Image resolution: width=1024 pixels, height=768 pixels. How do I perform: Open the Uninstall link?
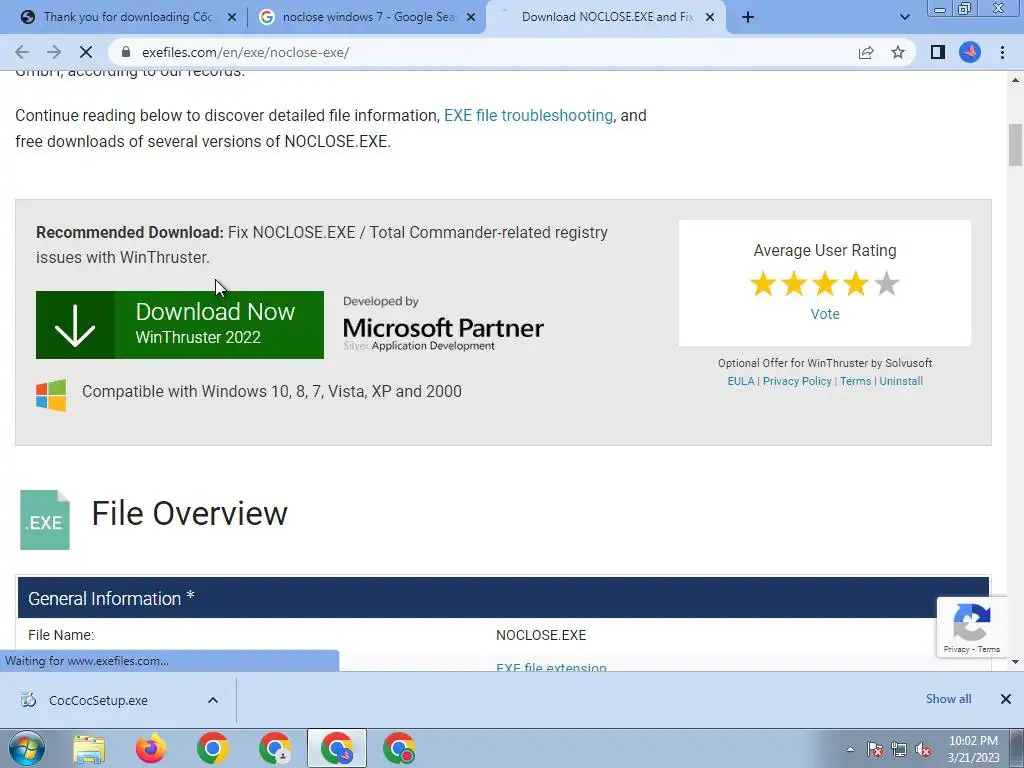(x=901, y=381)
